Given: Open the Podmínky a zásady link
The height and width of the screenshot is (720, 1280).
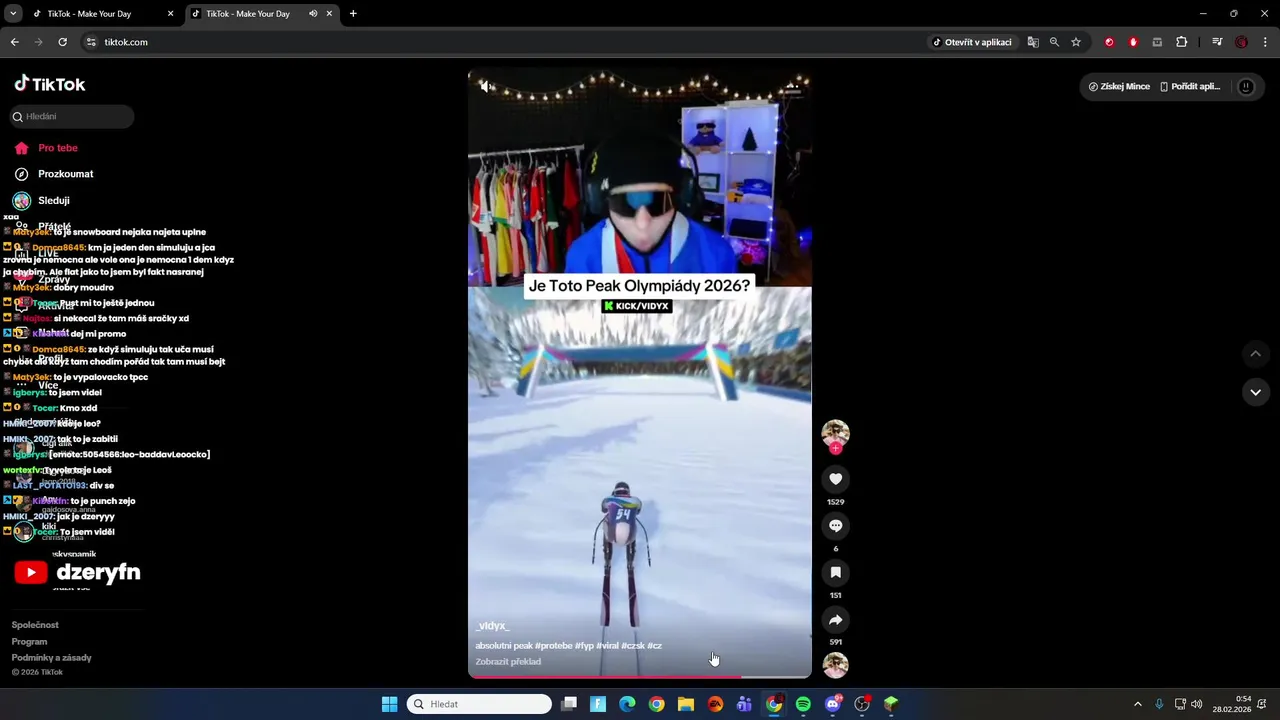Looking at the screenshot, I should coord(51,658).
